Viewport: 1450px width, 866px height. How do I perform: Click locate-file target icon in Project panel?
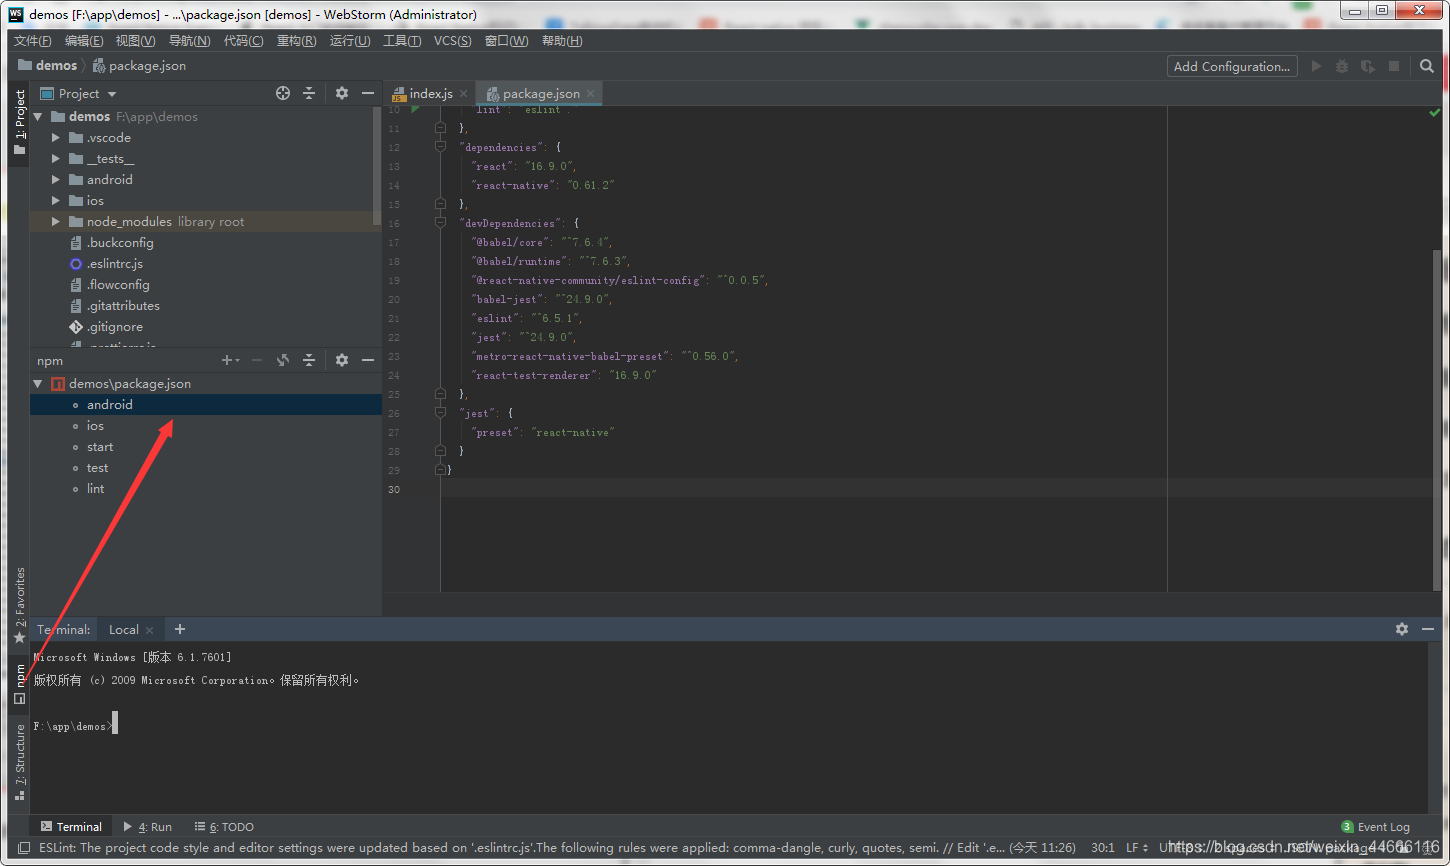(x=283, y=93)
